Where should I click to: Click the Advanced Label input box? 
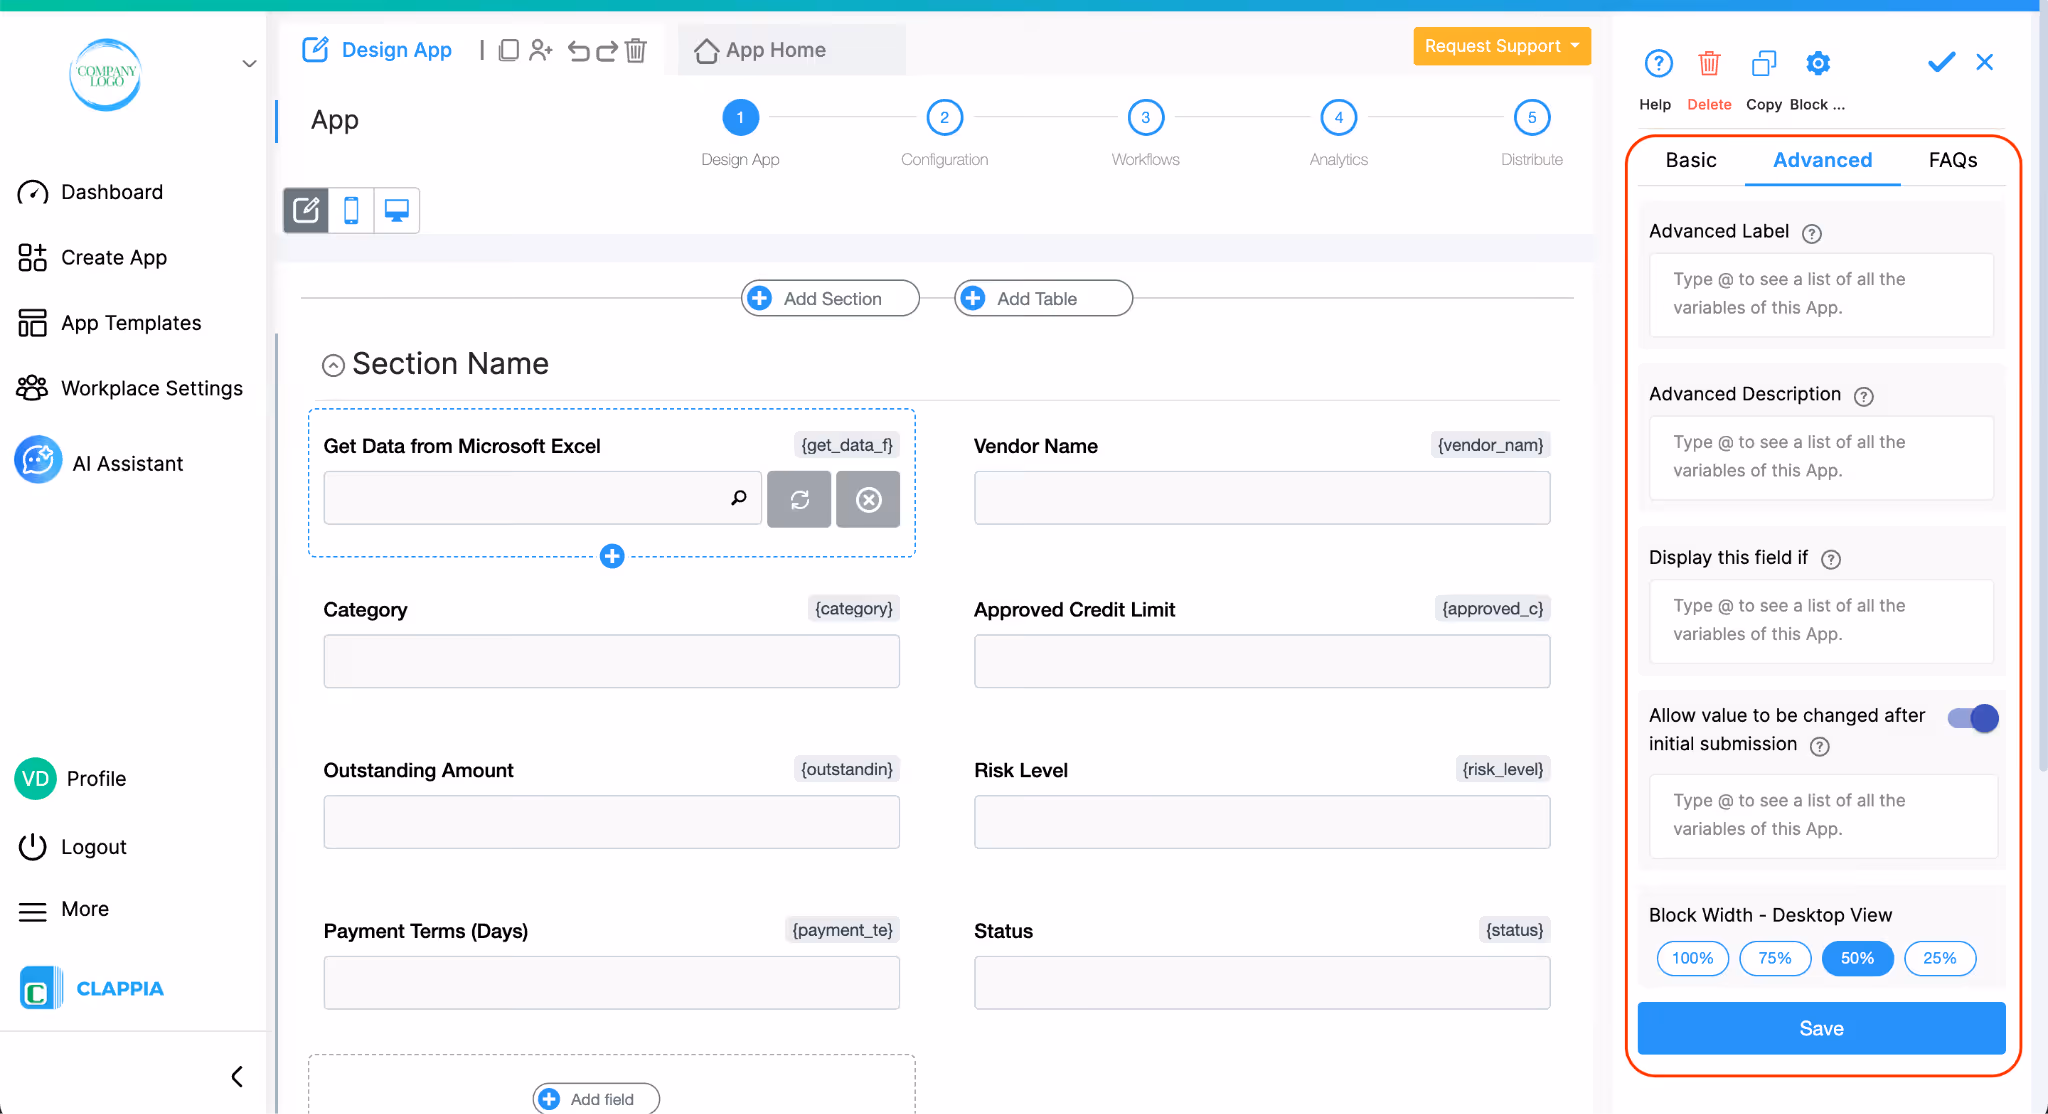point(1821,294)
